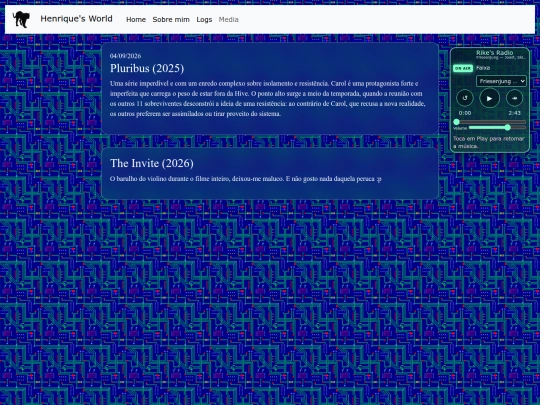Click The Invite (2026) title
Screen dimensions: 540x405
(152, 163)
